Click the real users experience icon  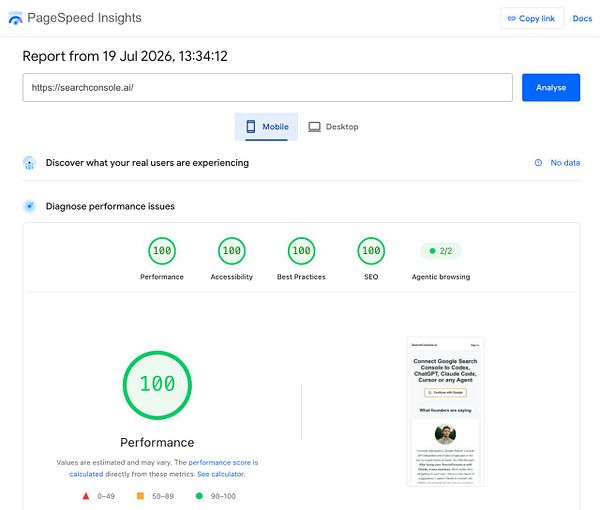(29, 163)
